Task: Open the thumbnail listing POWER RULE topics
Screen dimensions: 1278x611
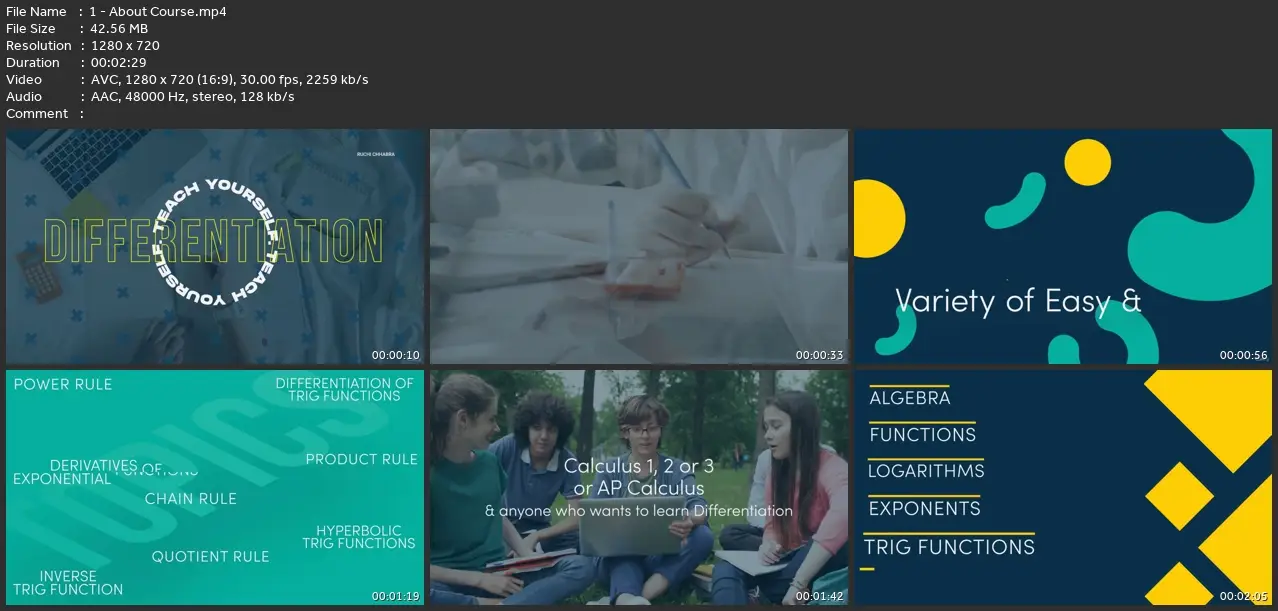Action: click(215, 488)
